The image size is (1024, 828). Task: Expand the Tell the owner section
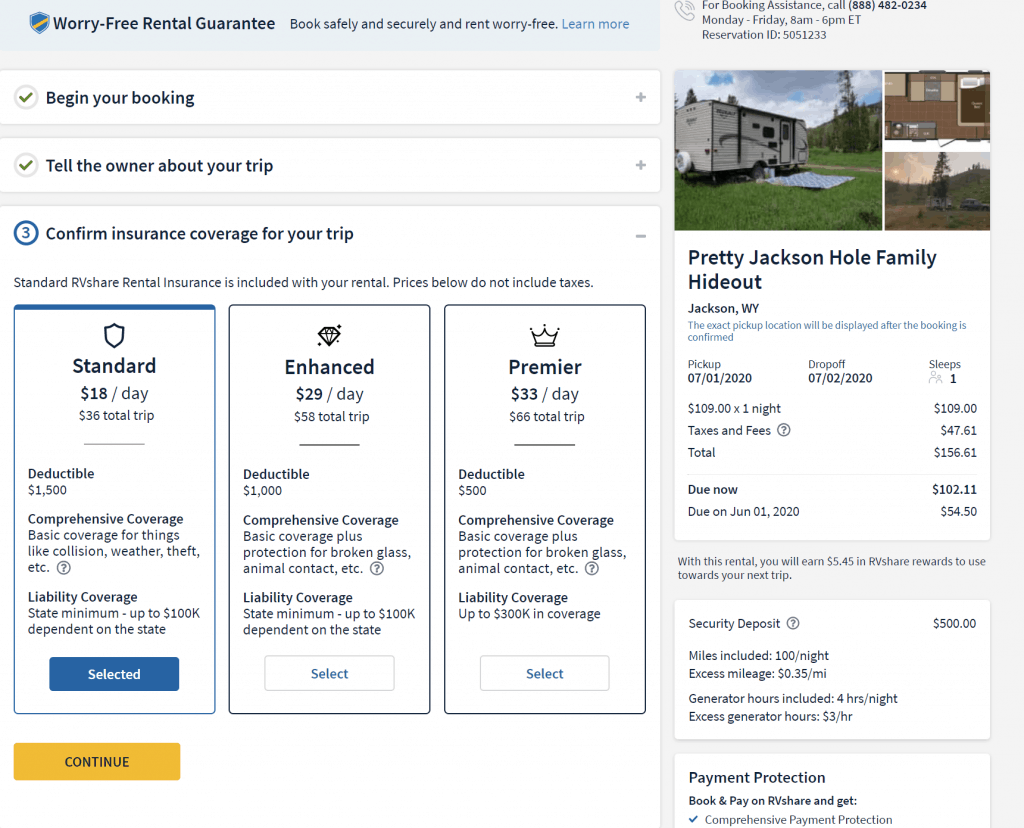click(641, 165)
